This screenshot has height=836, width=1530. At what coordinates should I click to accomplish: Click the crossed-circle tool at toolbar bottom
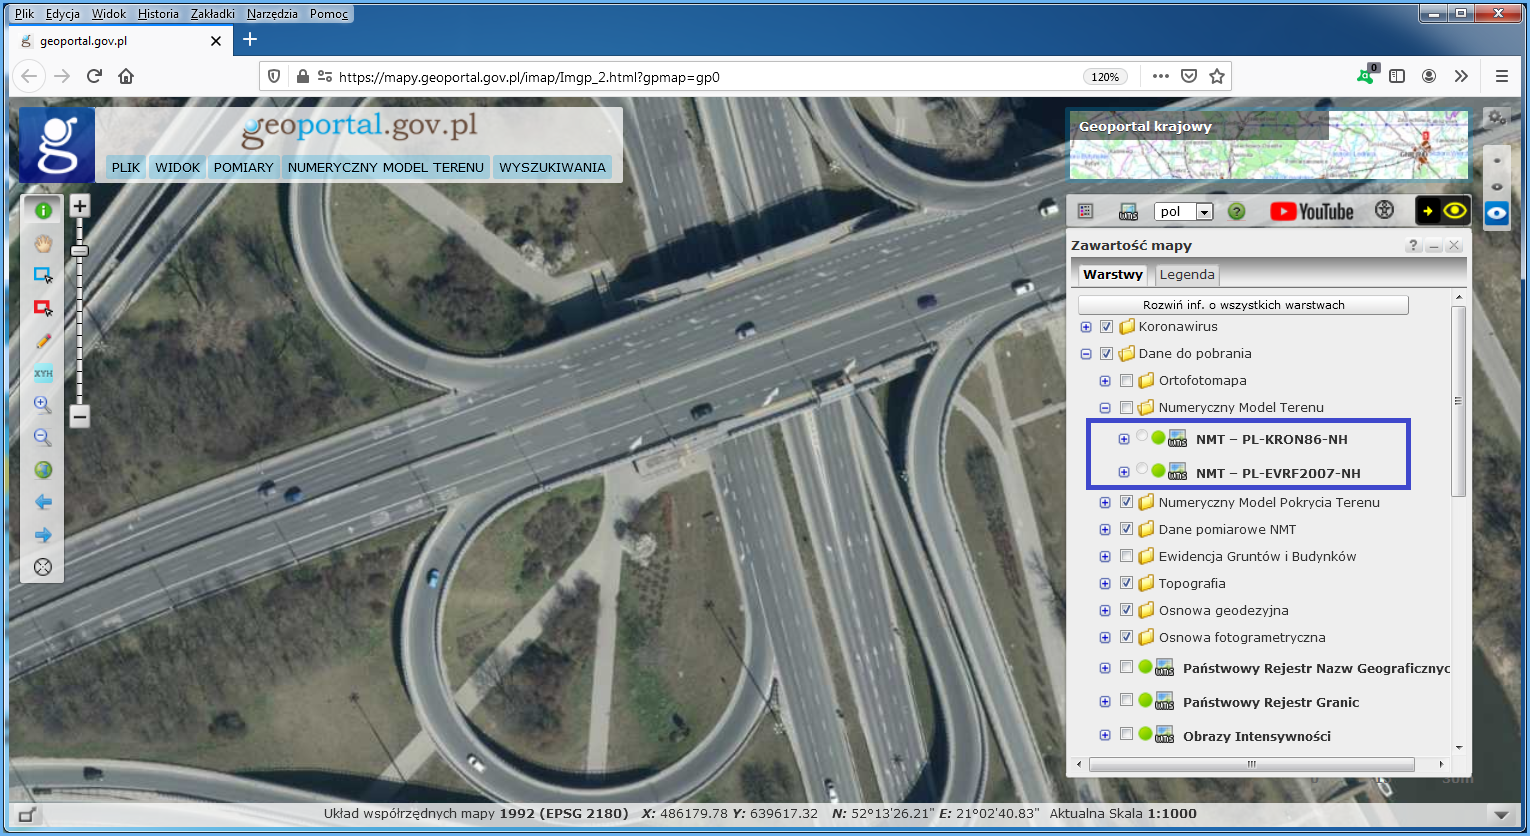pyautogui.click(x=43, y=567)
